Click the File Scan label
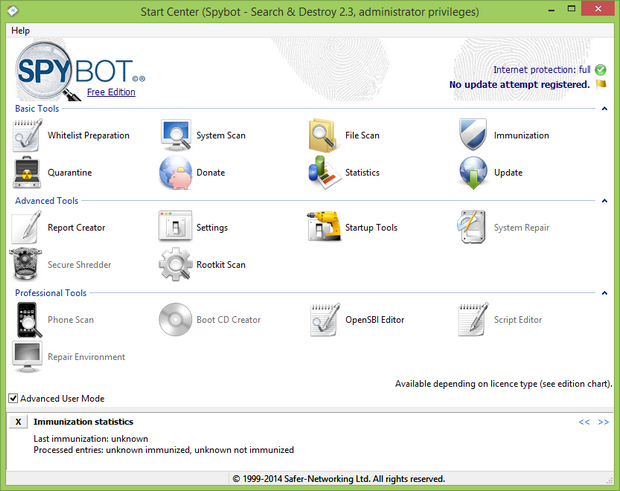 [x=362, y=135]
